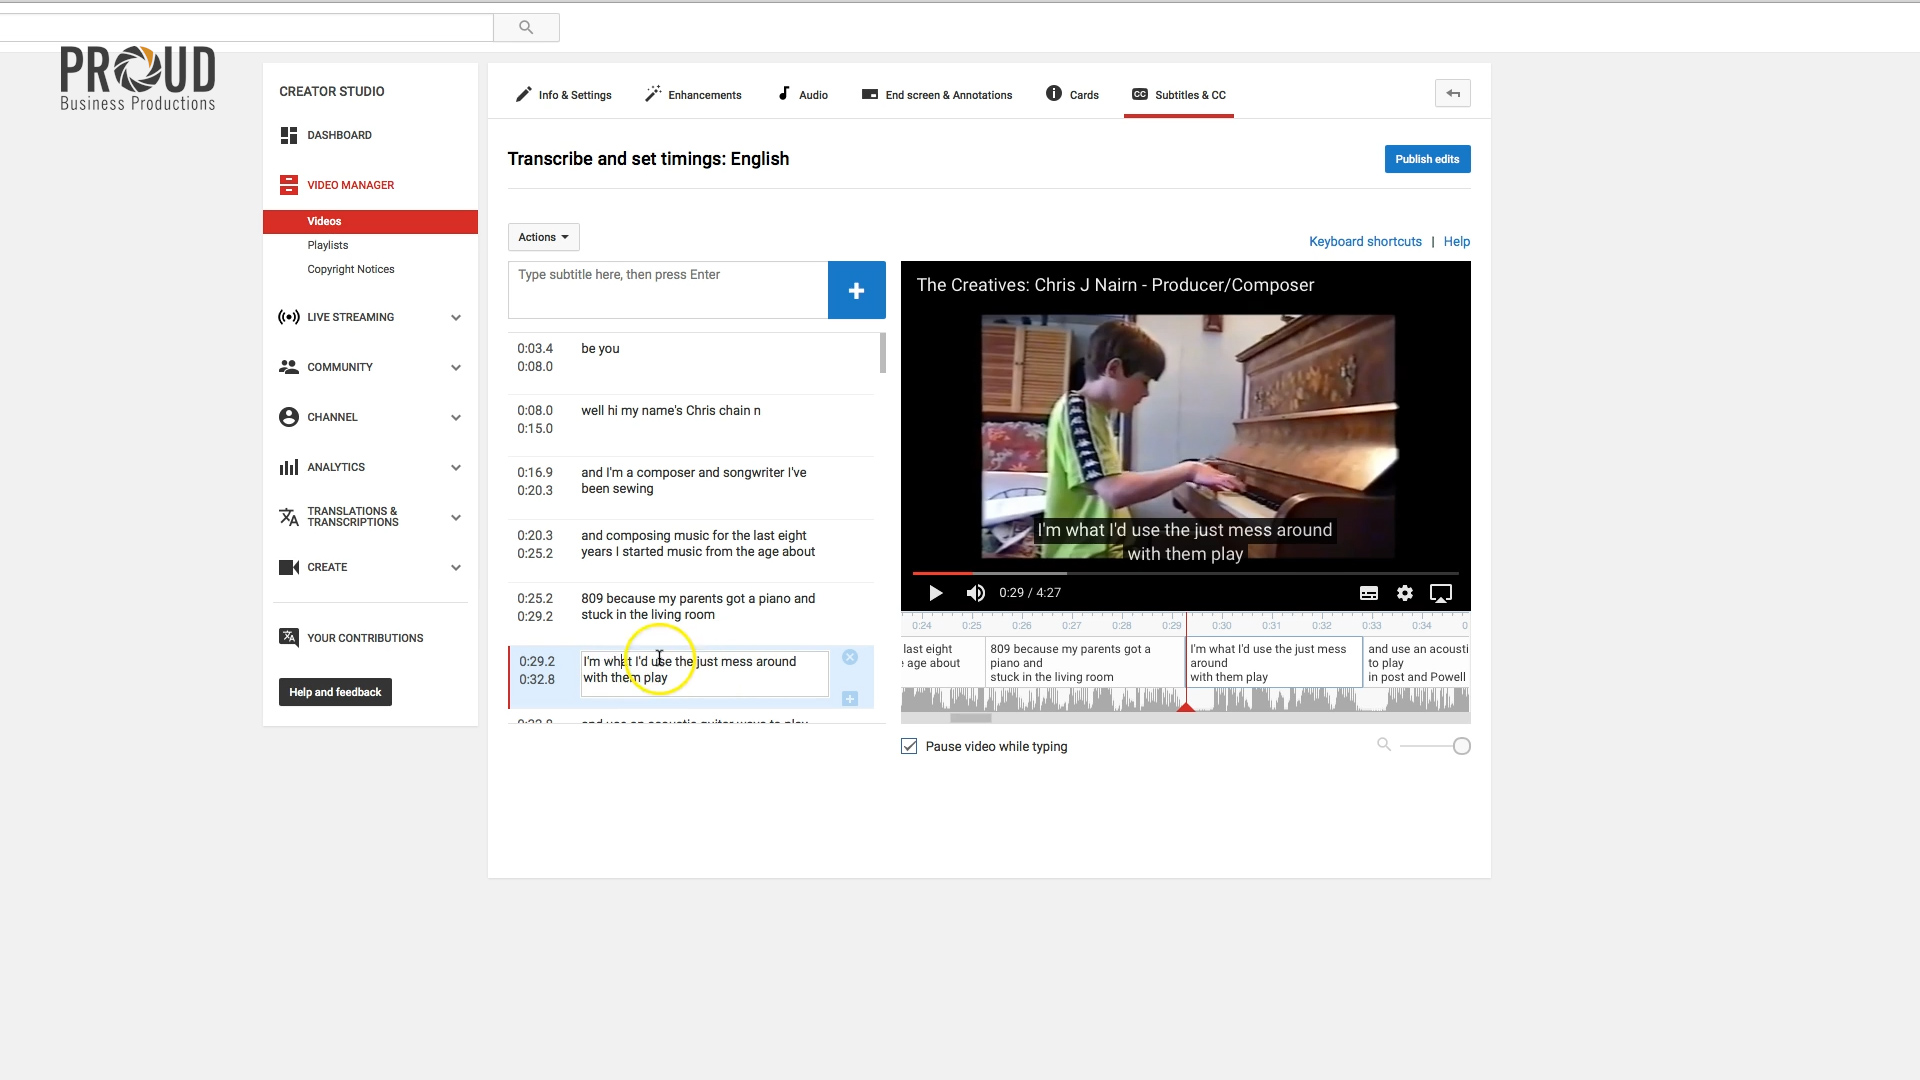Click the Analytics bar chart icon
1920x1080 pixels.
coord(289,467)
